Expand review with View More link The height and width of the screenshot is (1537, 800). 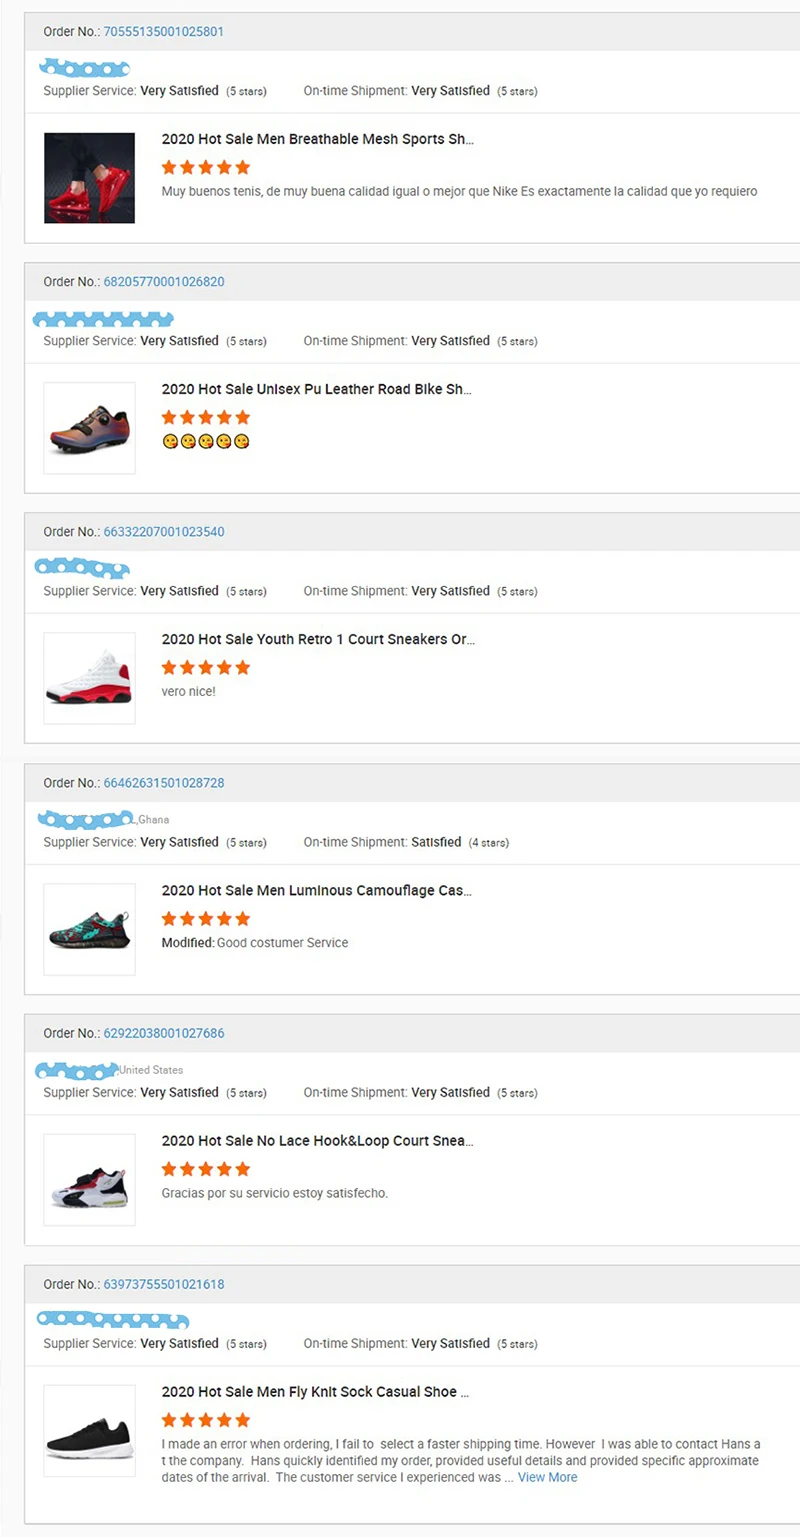pyautogui.click(x=547, y=1477)
